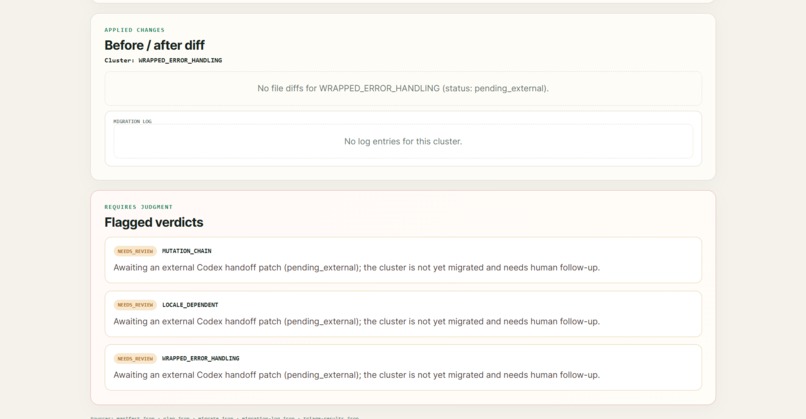The width and height of the screenshot is (806, 419).
Task: Click description text under WRAPPED_ERROR_HANDLING verdict
Action: click(357, 375)
